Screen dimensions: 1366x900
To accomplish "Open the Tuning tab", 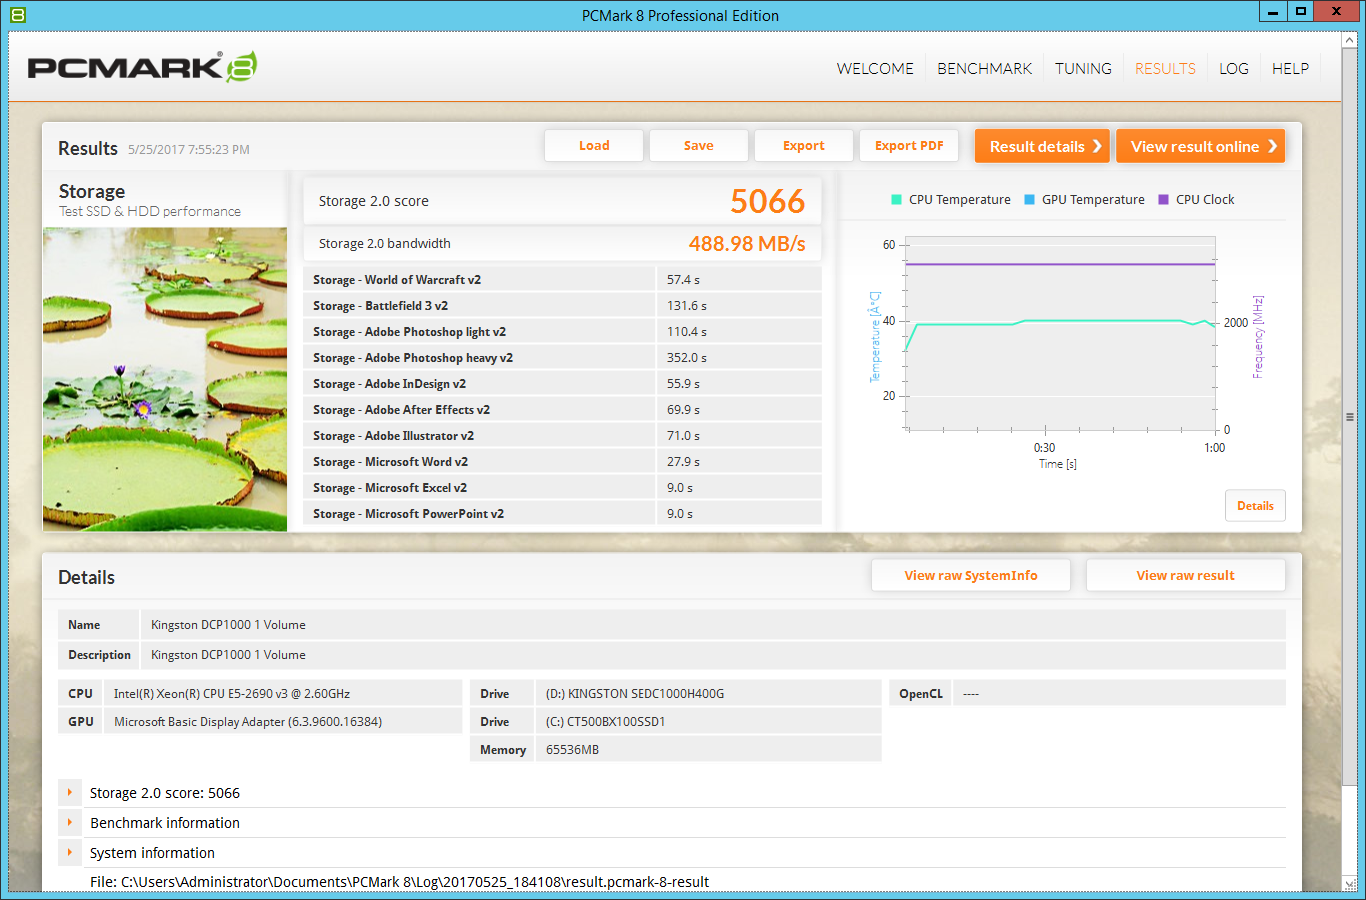I will pyautogui.click(x=1083, y=69).
